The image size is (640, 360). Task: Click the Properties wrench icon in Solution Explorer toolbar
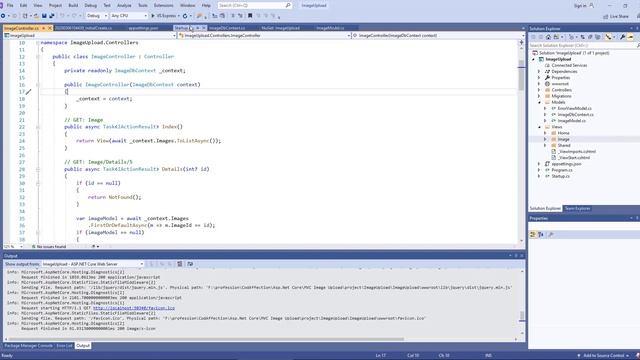click(622, 37)
